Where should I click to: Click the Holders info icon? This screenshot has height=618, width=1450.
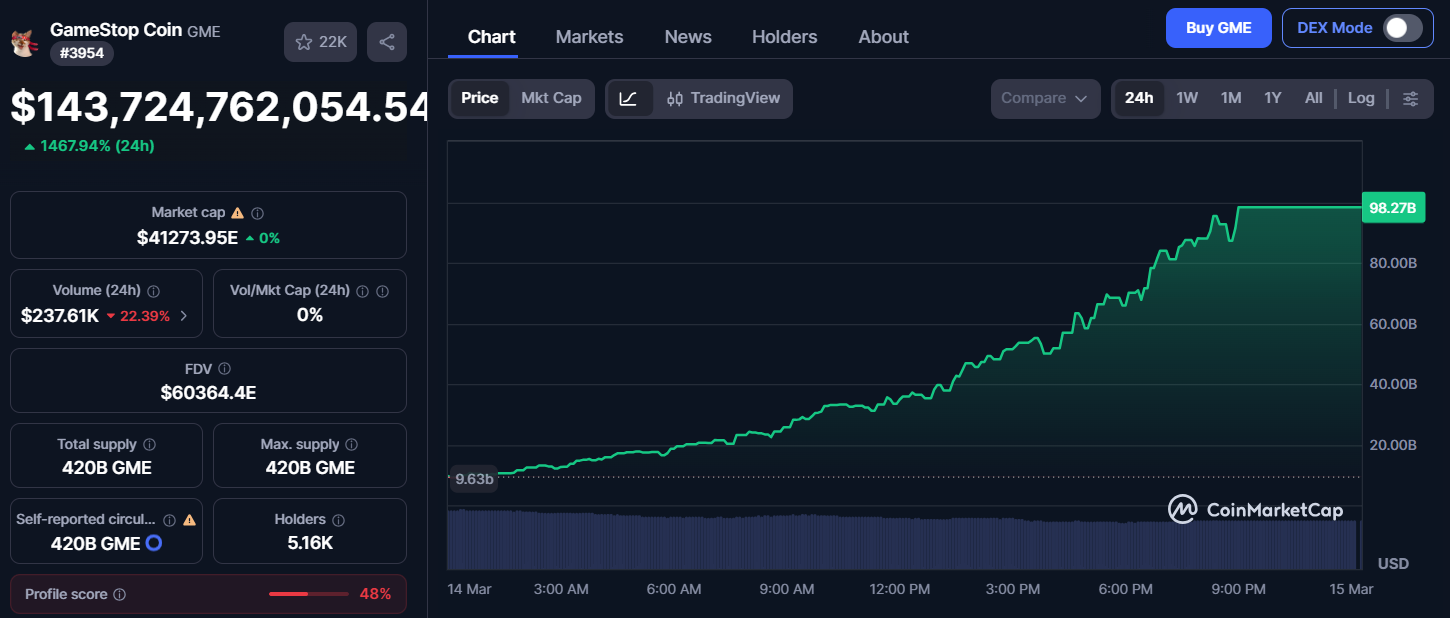[x=338, y=520]
